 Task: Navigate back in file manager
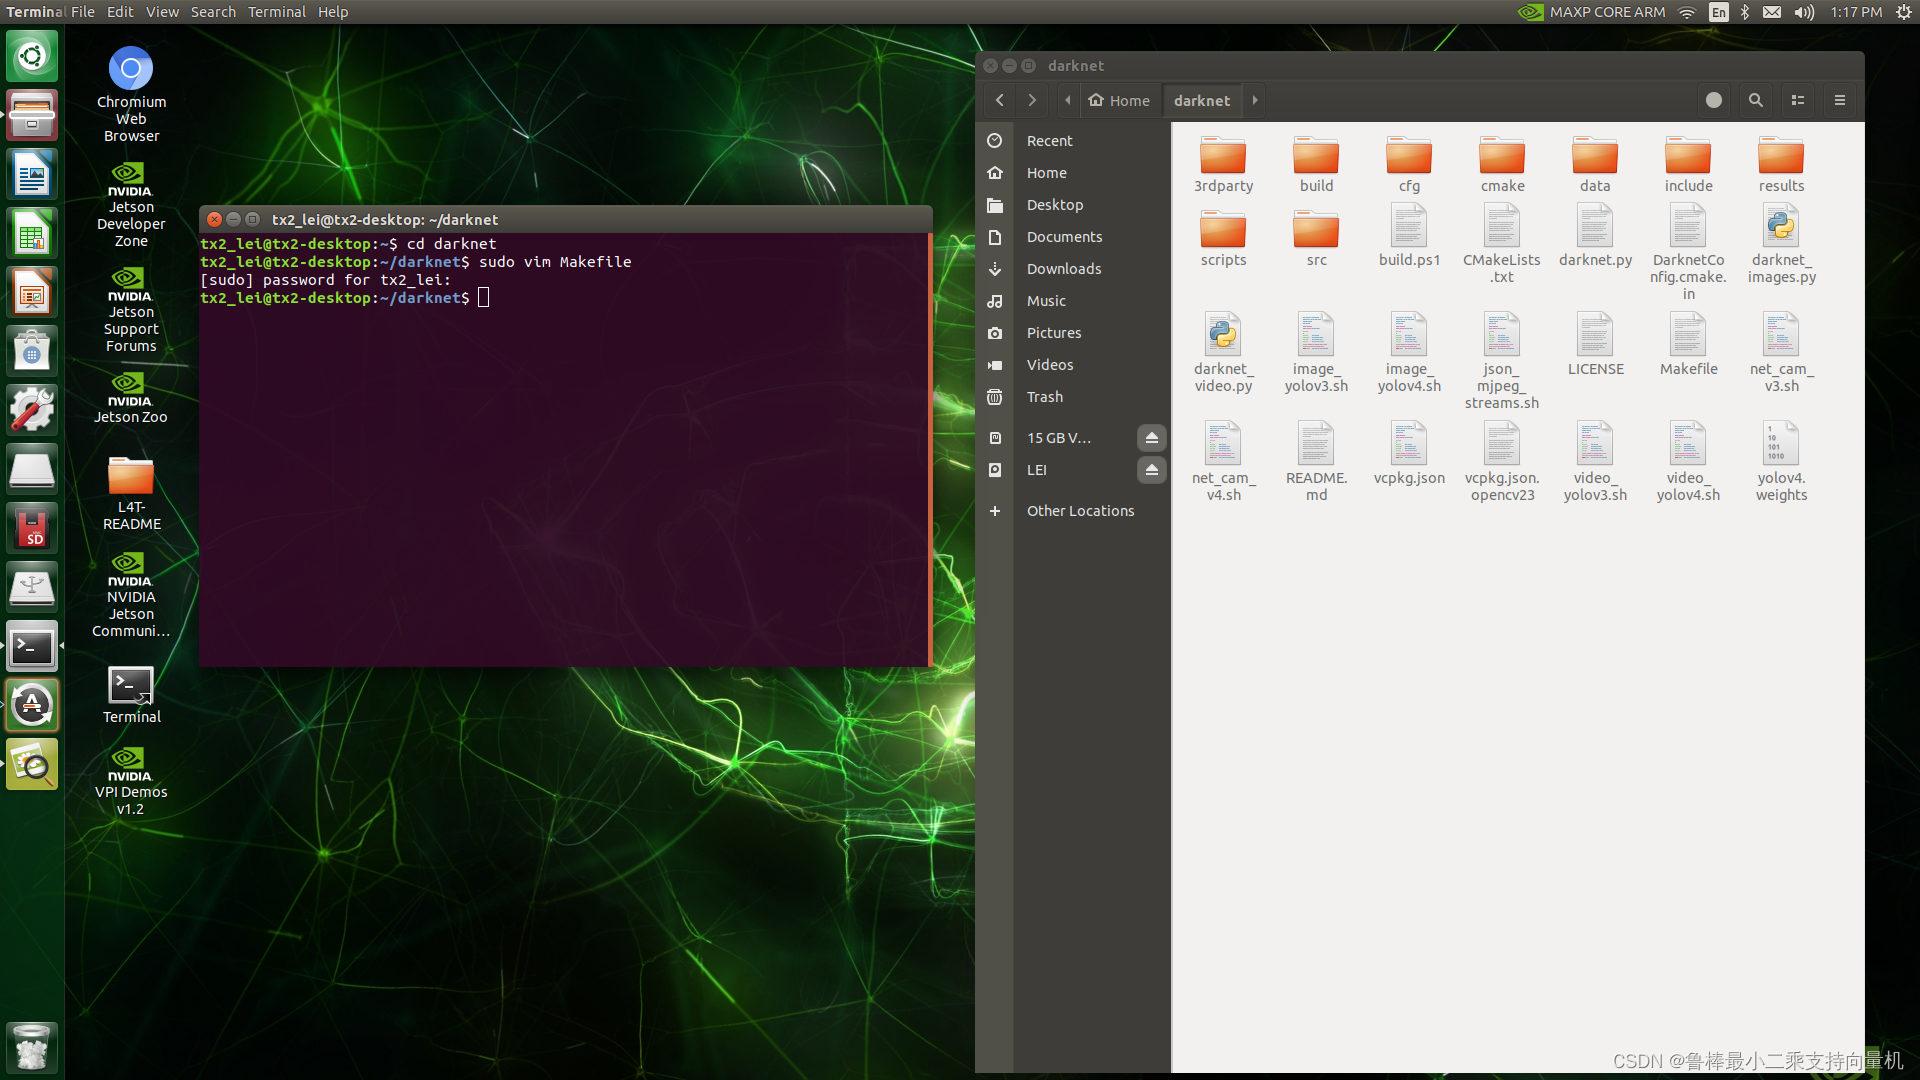(x=999, y=100)
